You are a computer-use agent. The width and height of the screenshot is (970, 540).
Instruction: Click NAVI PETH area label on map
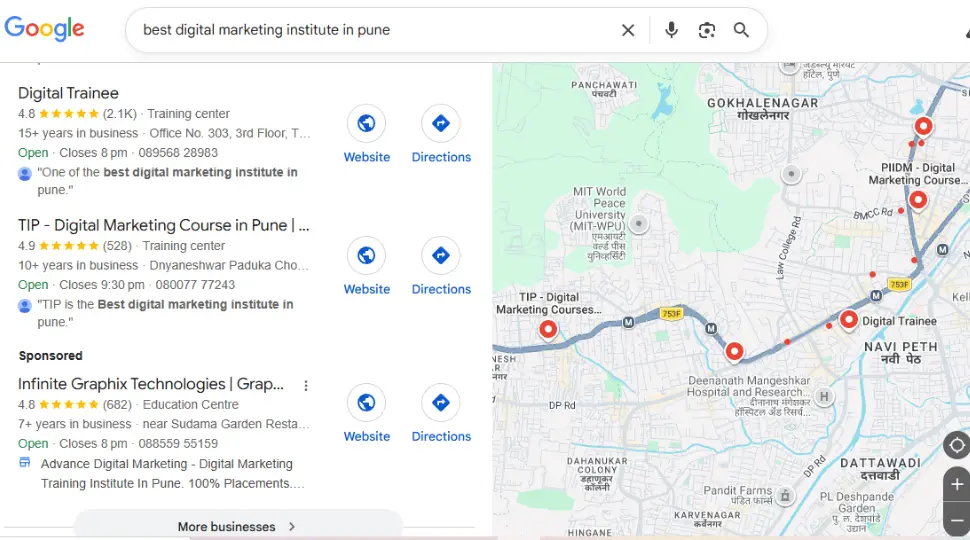(x=901, y=353)
